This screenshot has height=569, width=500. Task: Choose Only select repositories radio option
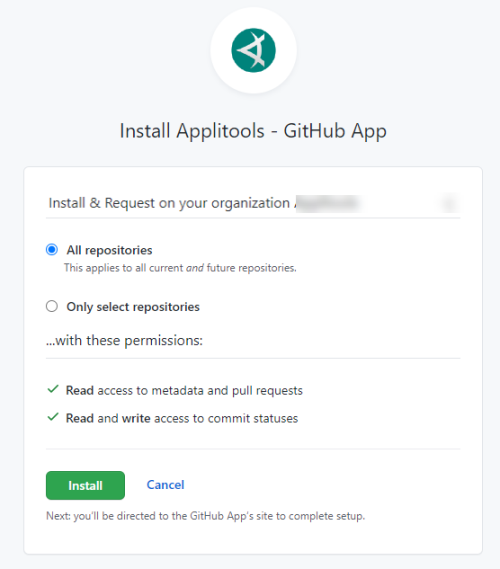pos(52,306)
